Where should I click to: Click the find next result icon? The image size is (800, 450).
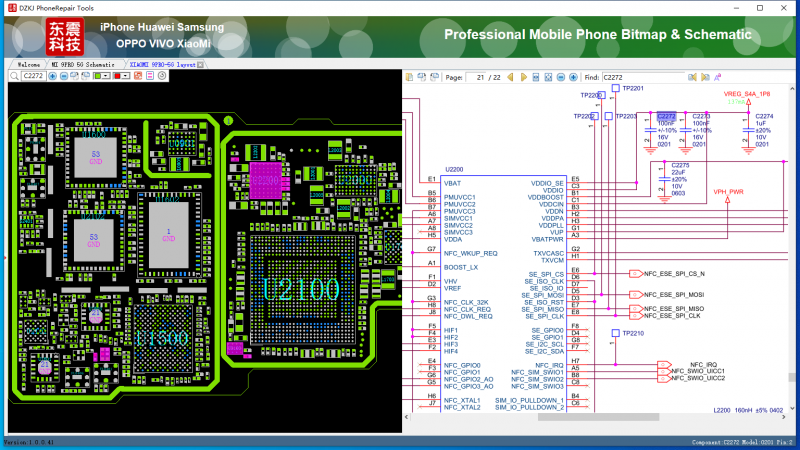(x=703, y=76)
